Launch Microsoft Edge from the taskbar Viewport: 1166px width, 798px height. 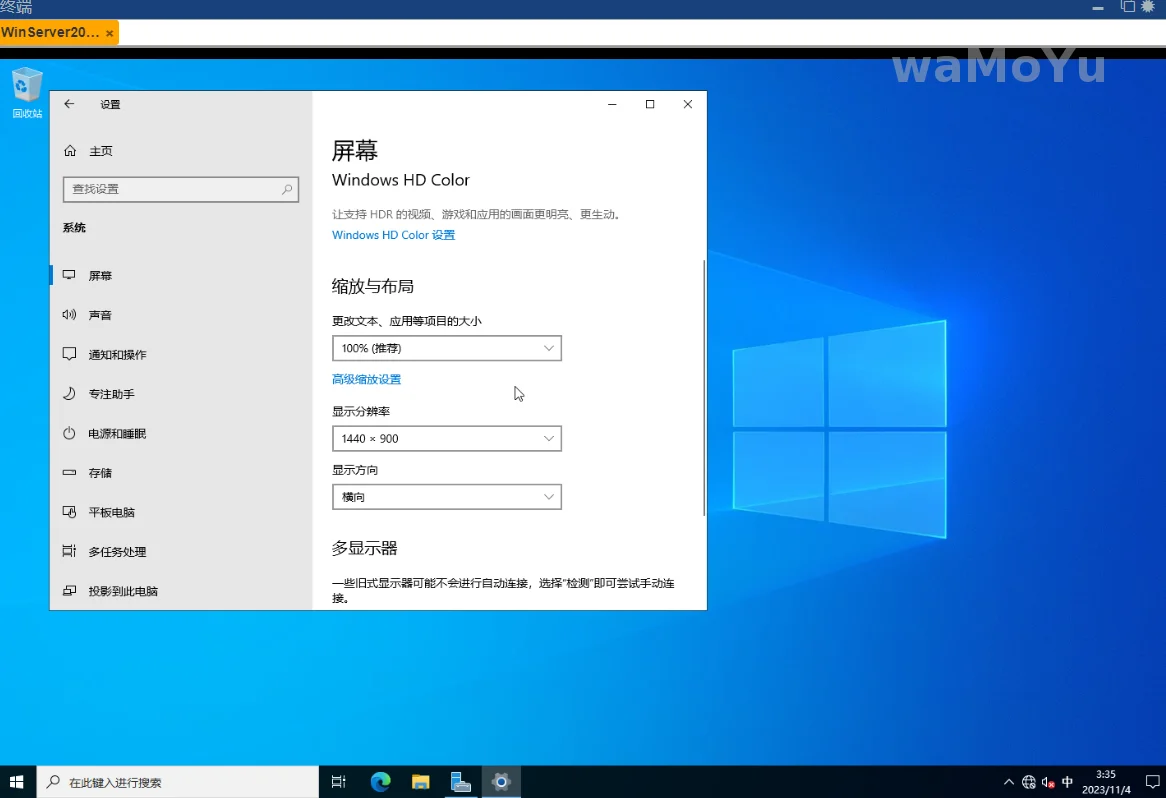380,782
